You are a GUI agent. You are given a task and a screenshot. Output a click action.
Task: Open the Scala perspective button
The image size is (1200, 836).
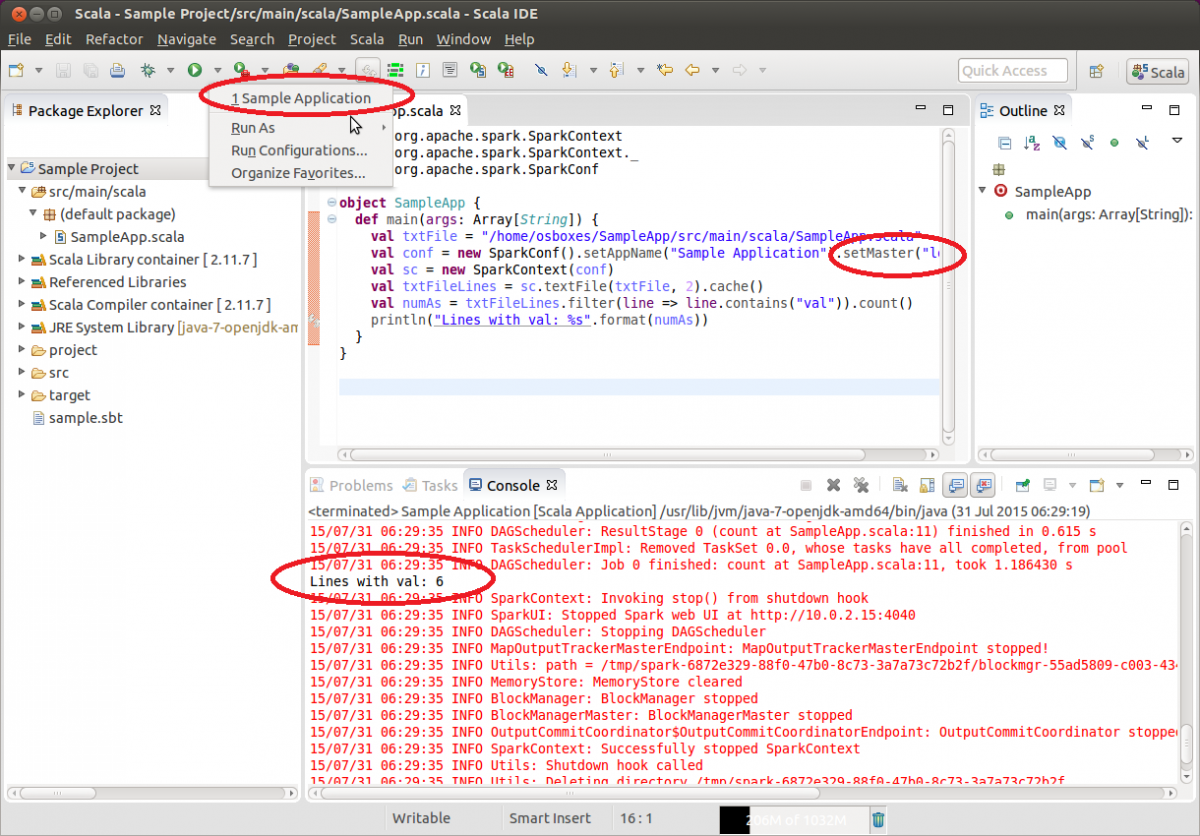coord(1157,71)
